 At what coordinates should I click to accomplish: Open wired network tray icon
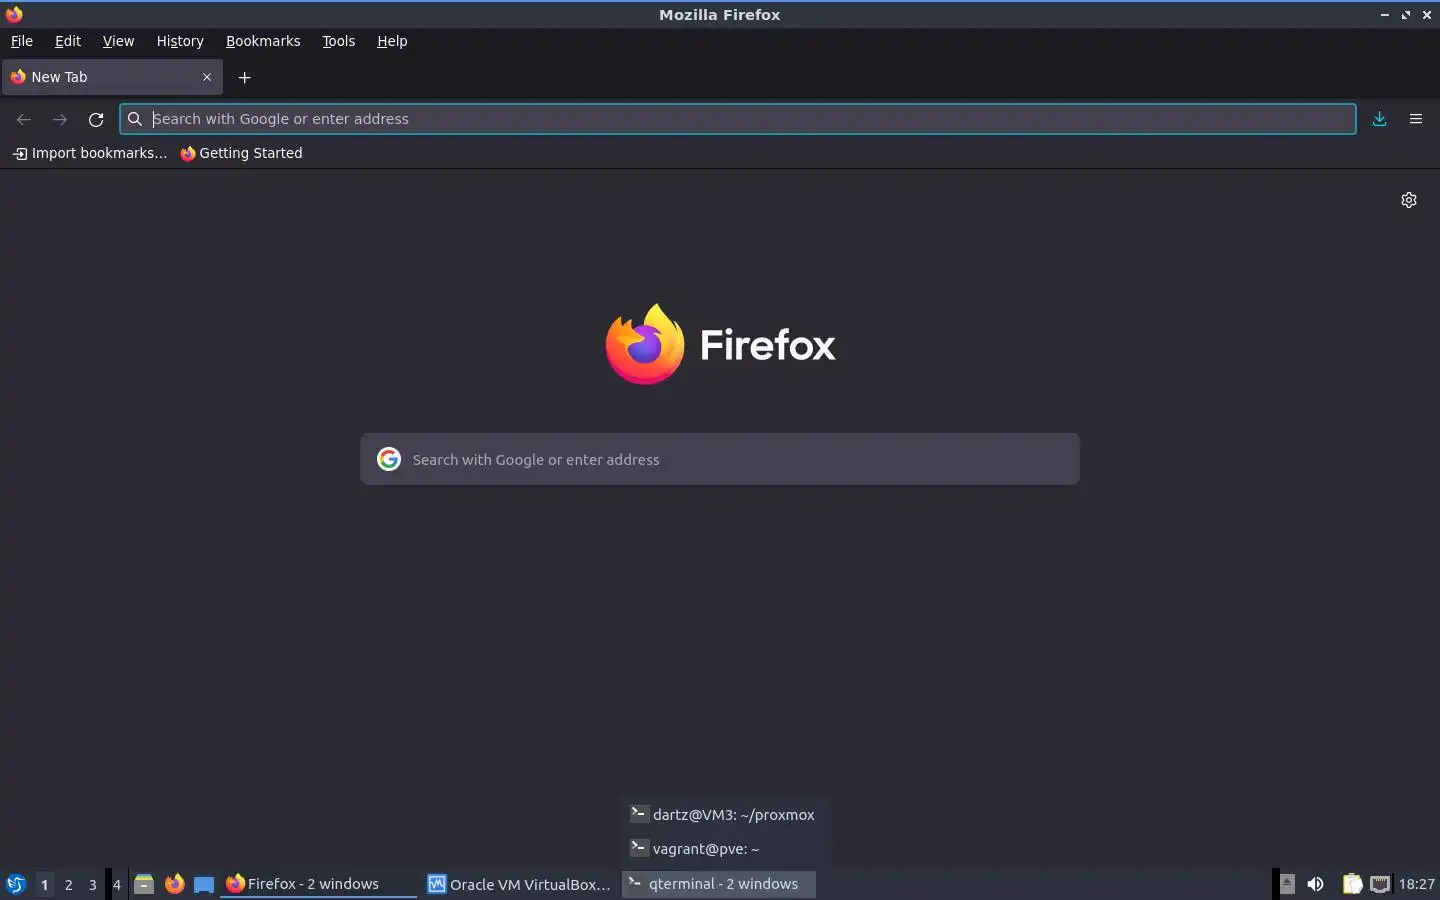tap(1380, 884)
